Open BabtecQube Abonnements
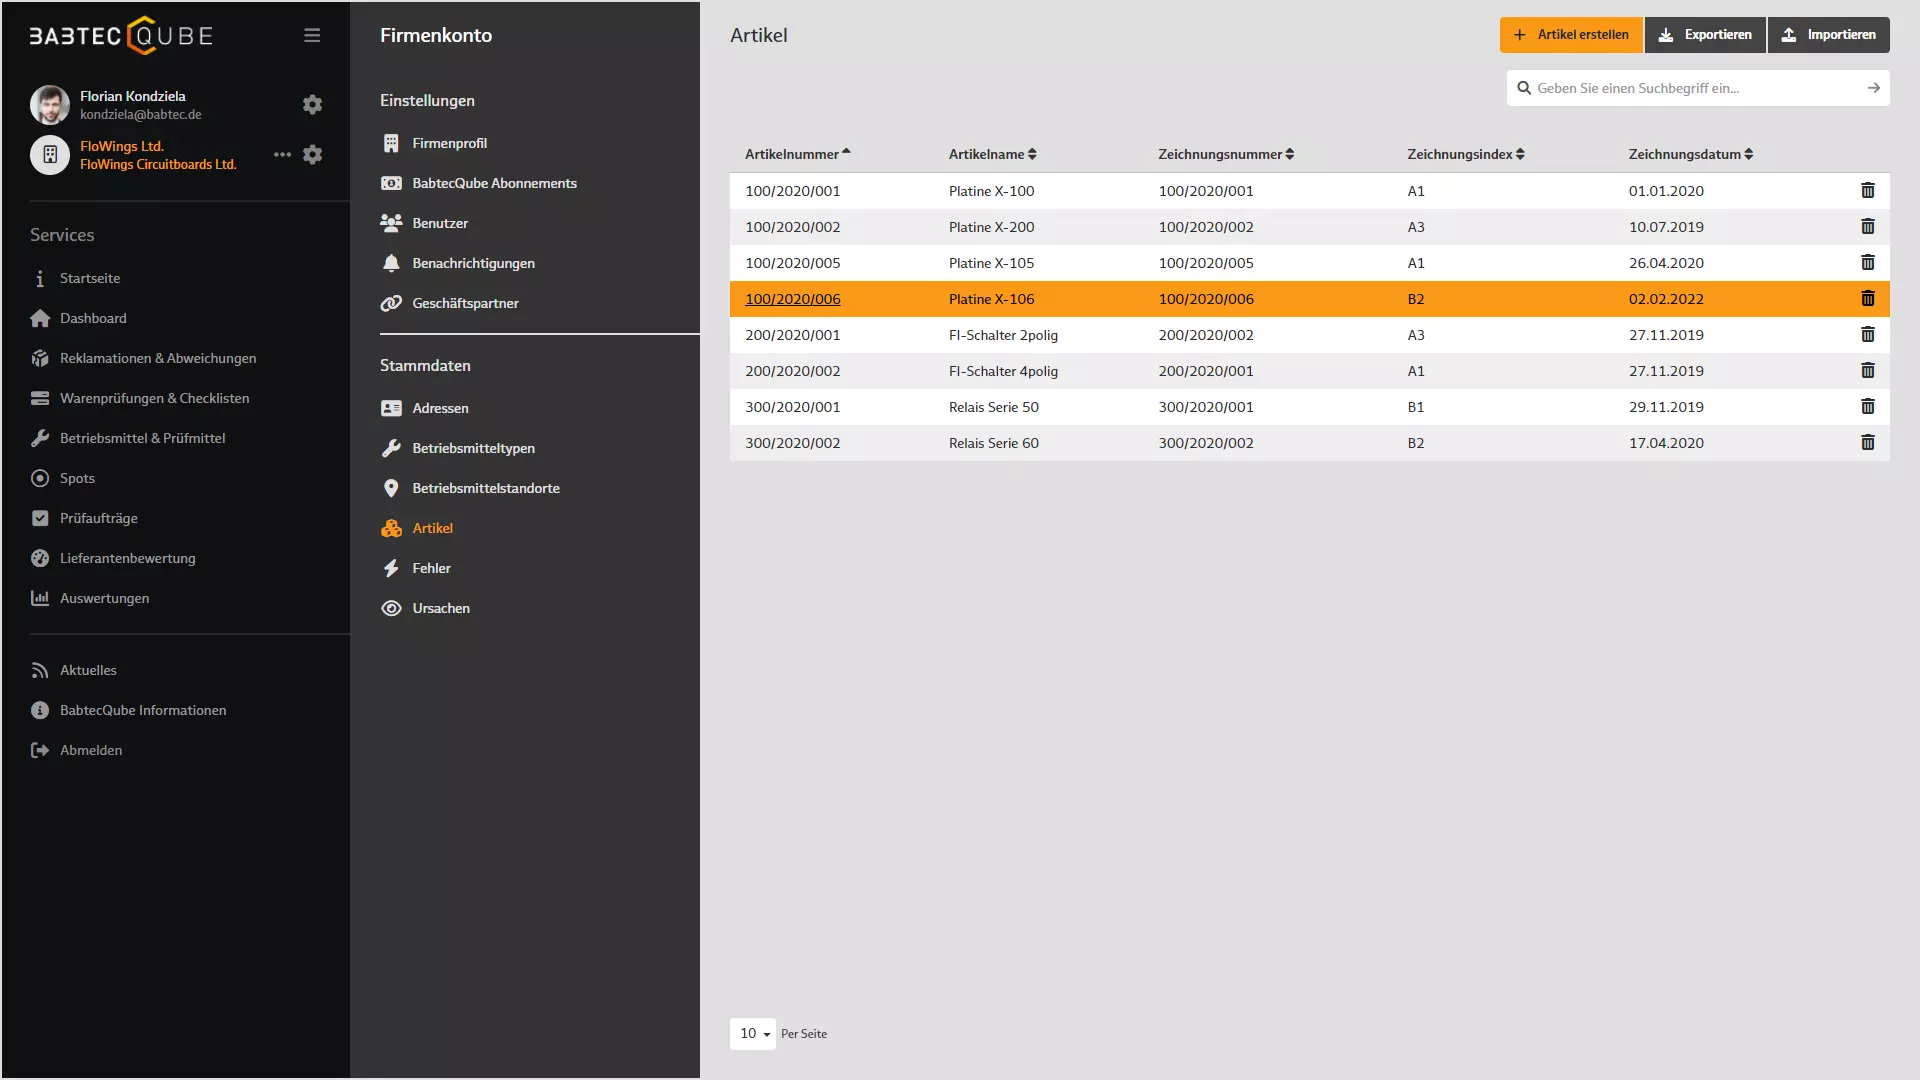Image resolution: width=1920 pixels, height=1080 pixels. [x=495, y=183]
